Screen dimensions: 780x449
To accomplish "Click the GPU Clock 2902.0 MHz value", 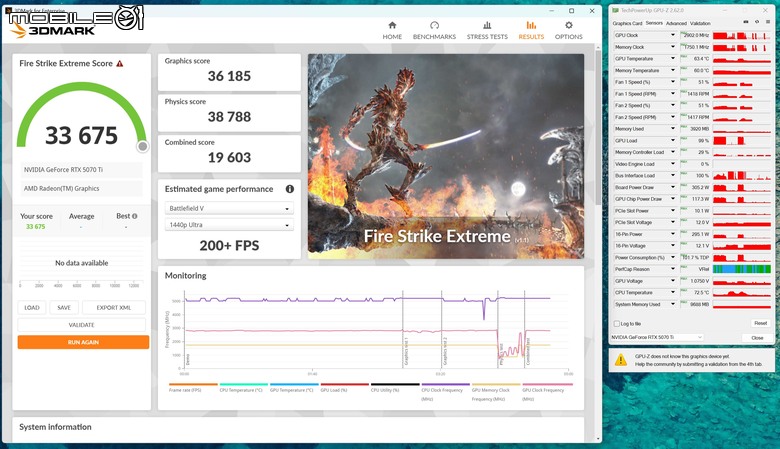I will coord(696,35).
